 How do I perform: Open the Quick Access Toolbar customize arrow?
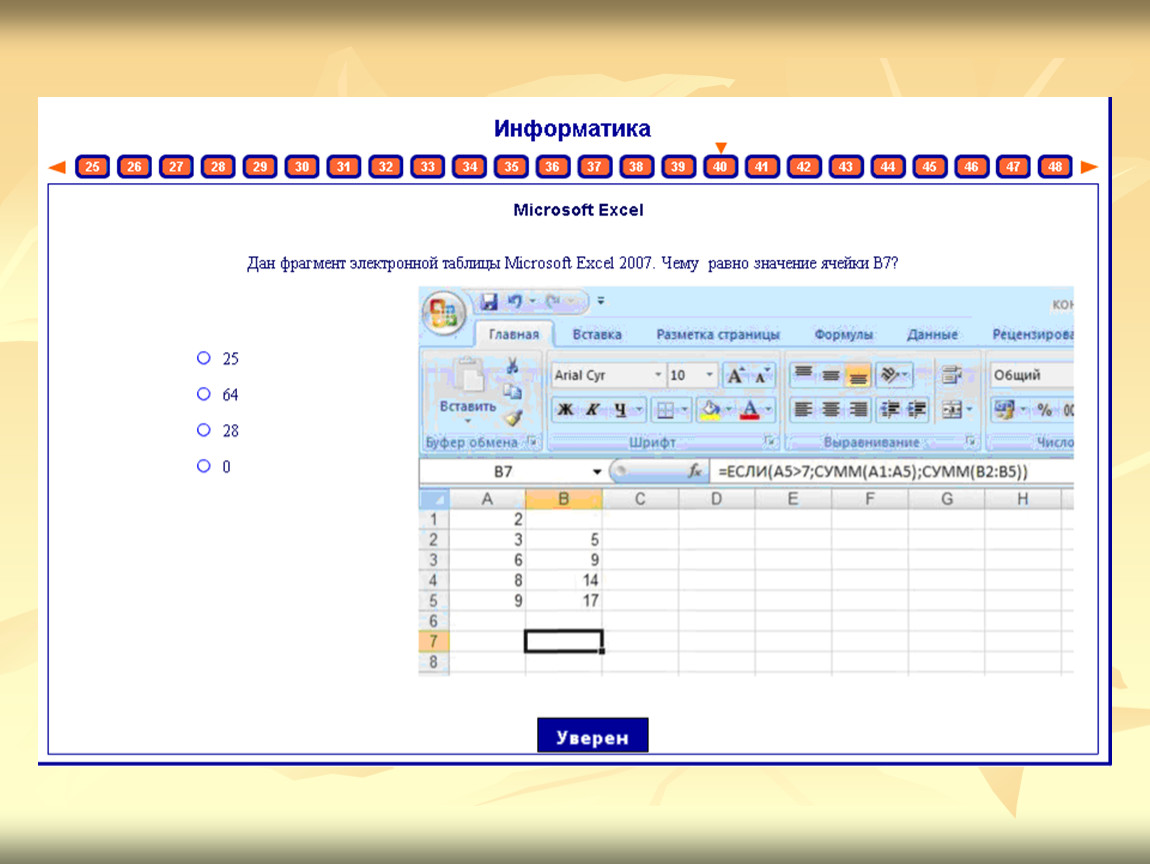point(601,301)
